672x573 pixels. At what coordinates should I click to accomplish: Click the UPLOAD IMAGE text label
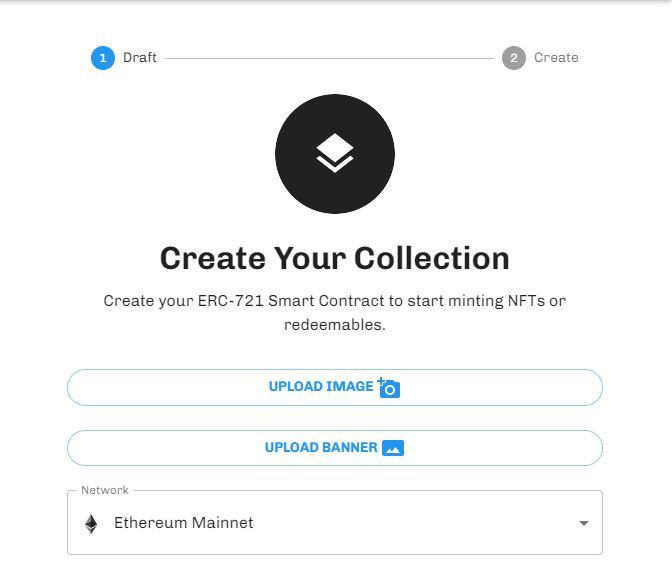pyautogui.click(x=321, y=387)
